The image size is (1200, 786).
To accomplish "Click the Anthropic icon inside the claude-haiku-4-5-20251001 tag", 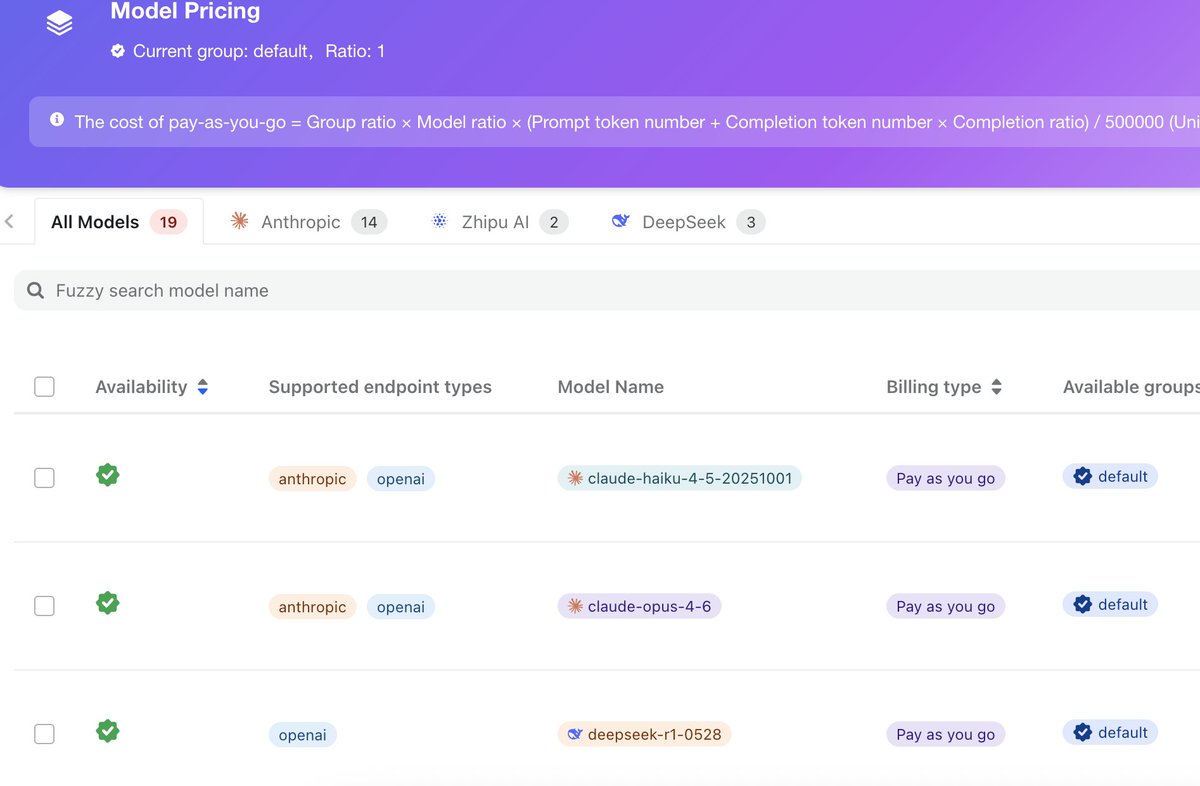I will (575, 478).
